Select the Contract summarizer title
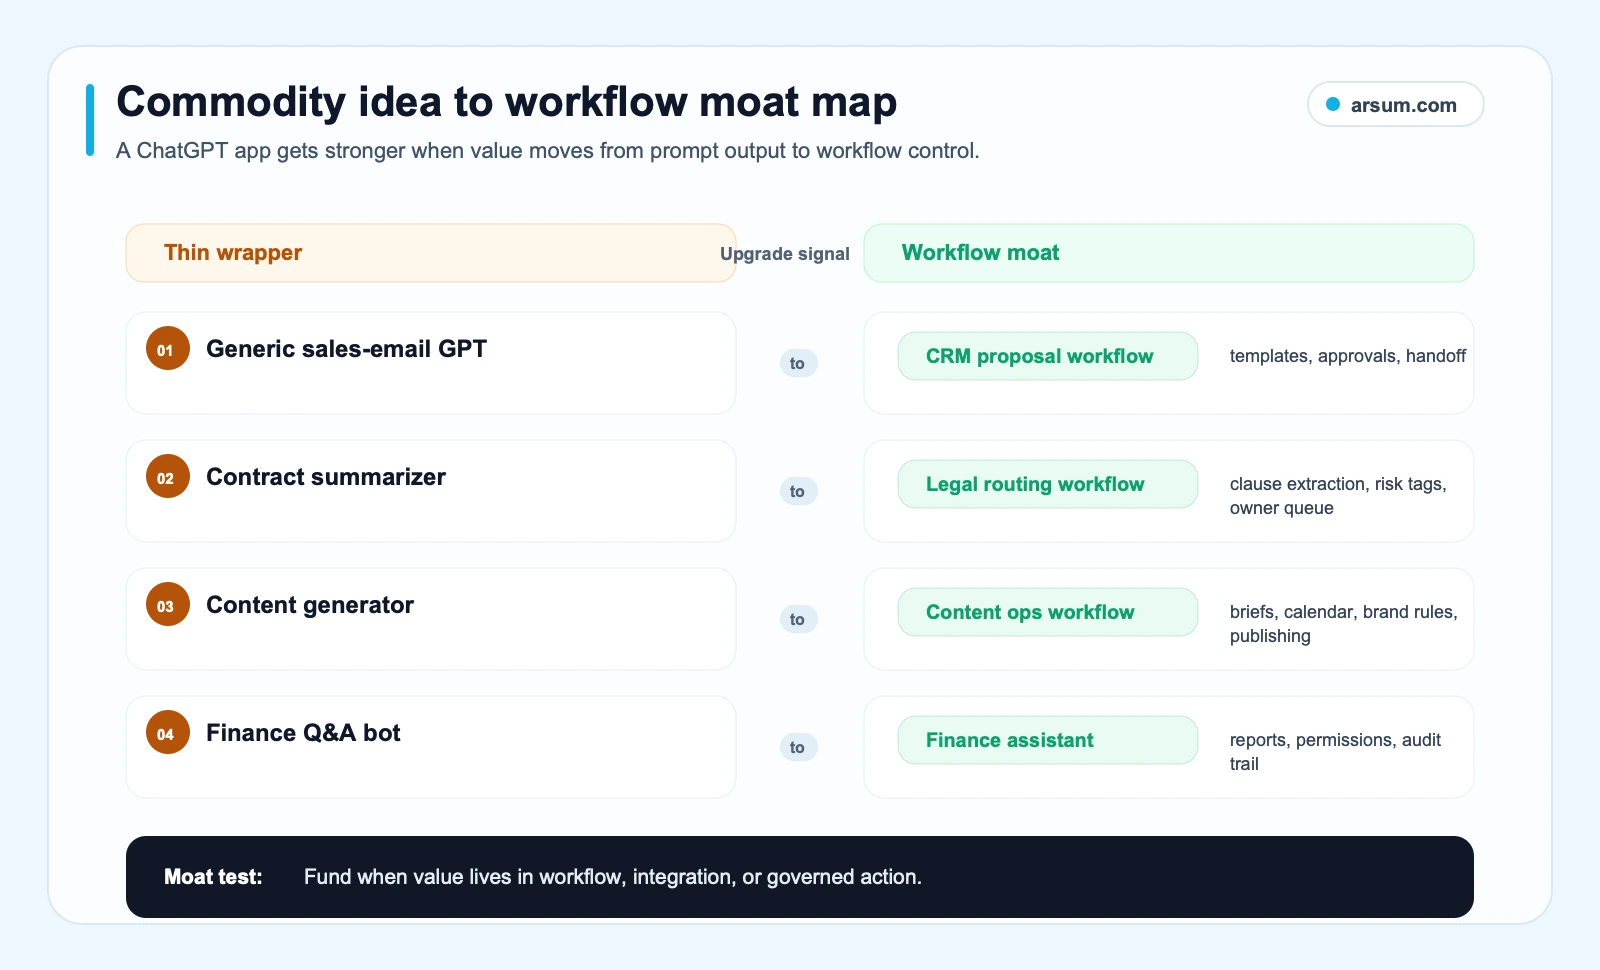Viewport: 1600px width, 970px height. tap(326, 477)
